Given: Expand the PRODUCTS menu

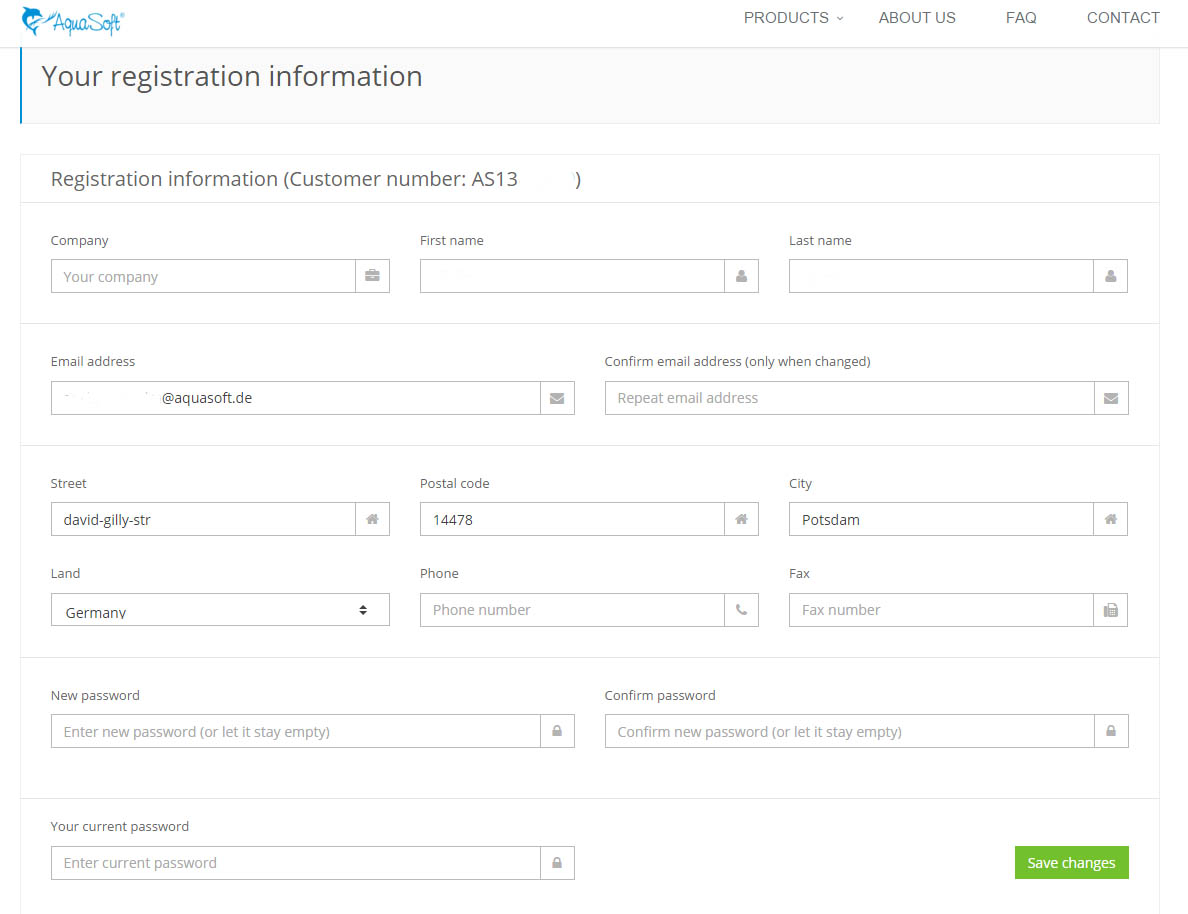Looking at the screenshot, I should pyautogui.click(x=793, y=17).
